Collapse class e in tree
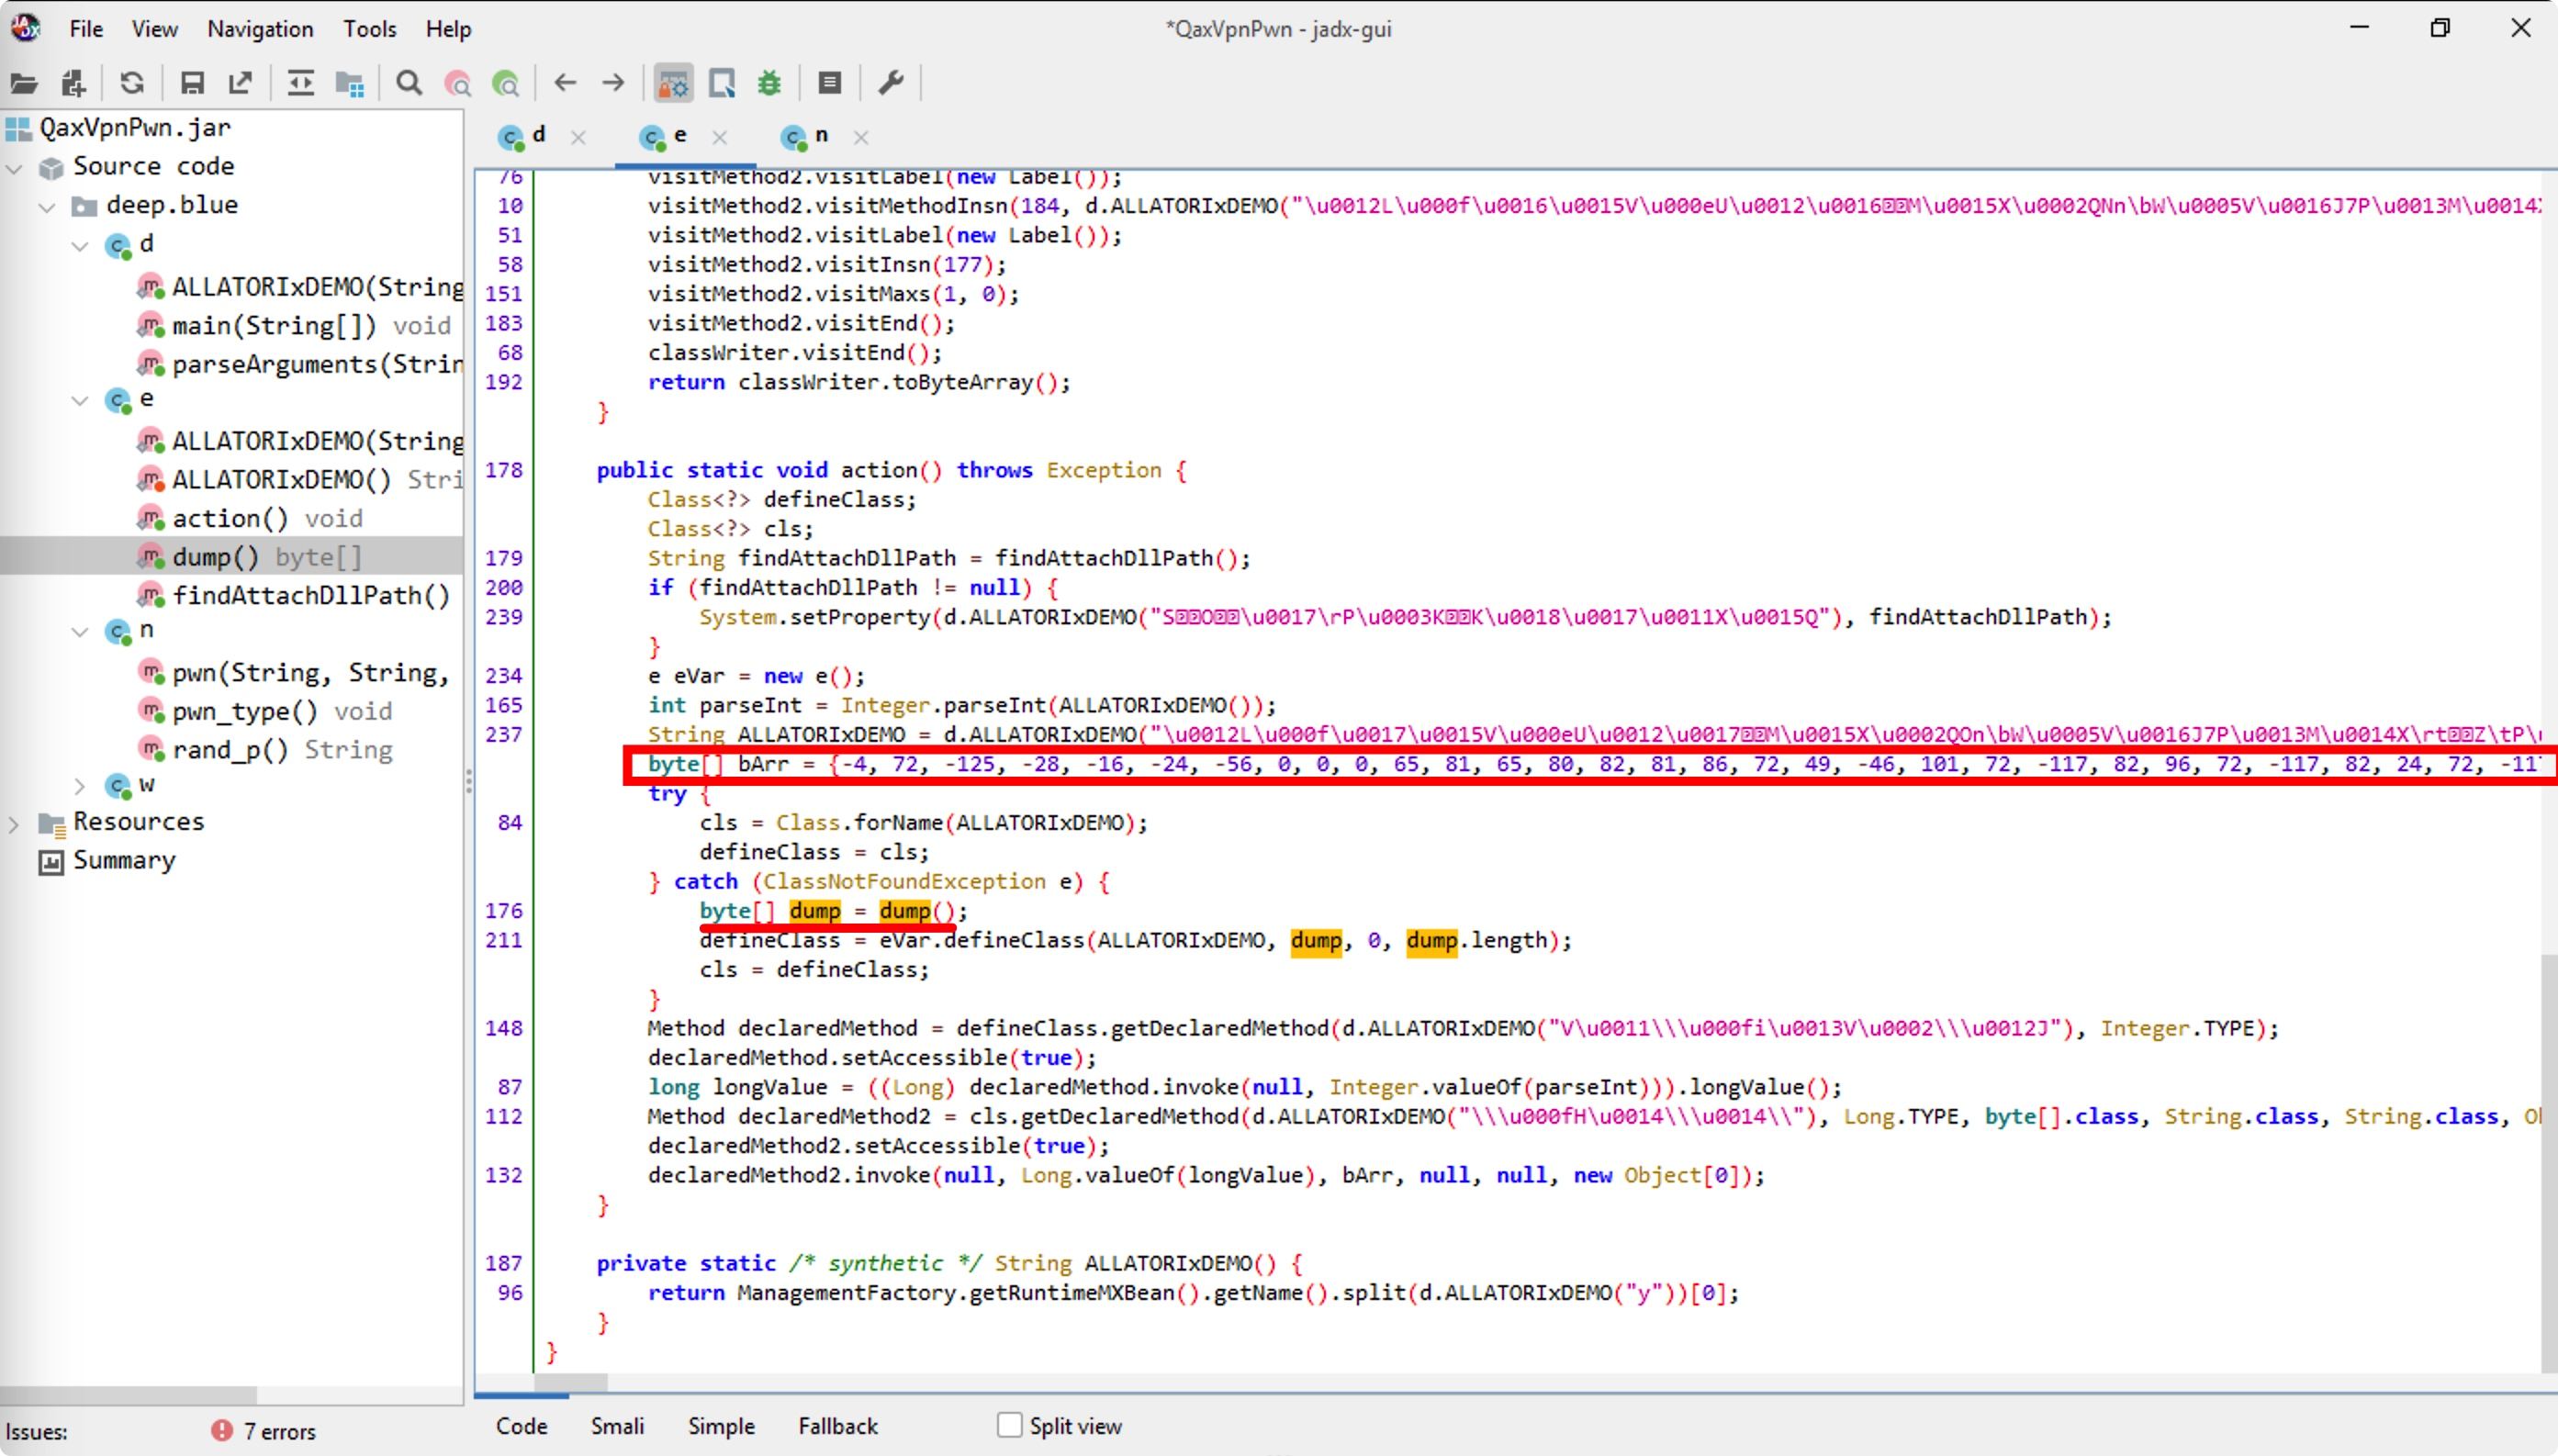This screenshot has height=1456, width=2558. (80, 400)
